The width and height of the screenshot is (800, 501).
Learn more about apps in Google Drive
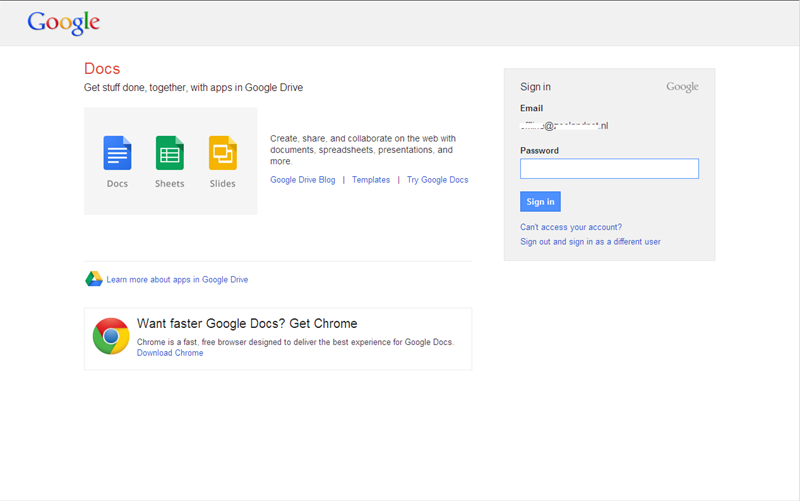[x=177, y=280]
